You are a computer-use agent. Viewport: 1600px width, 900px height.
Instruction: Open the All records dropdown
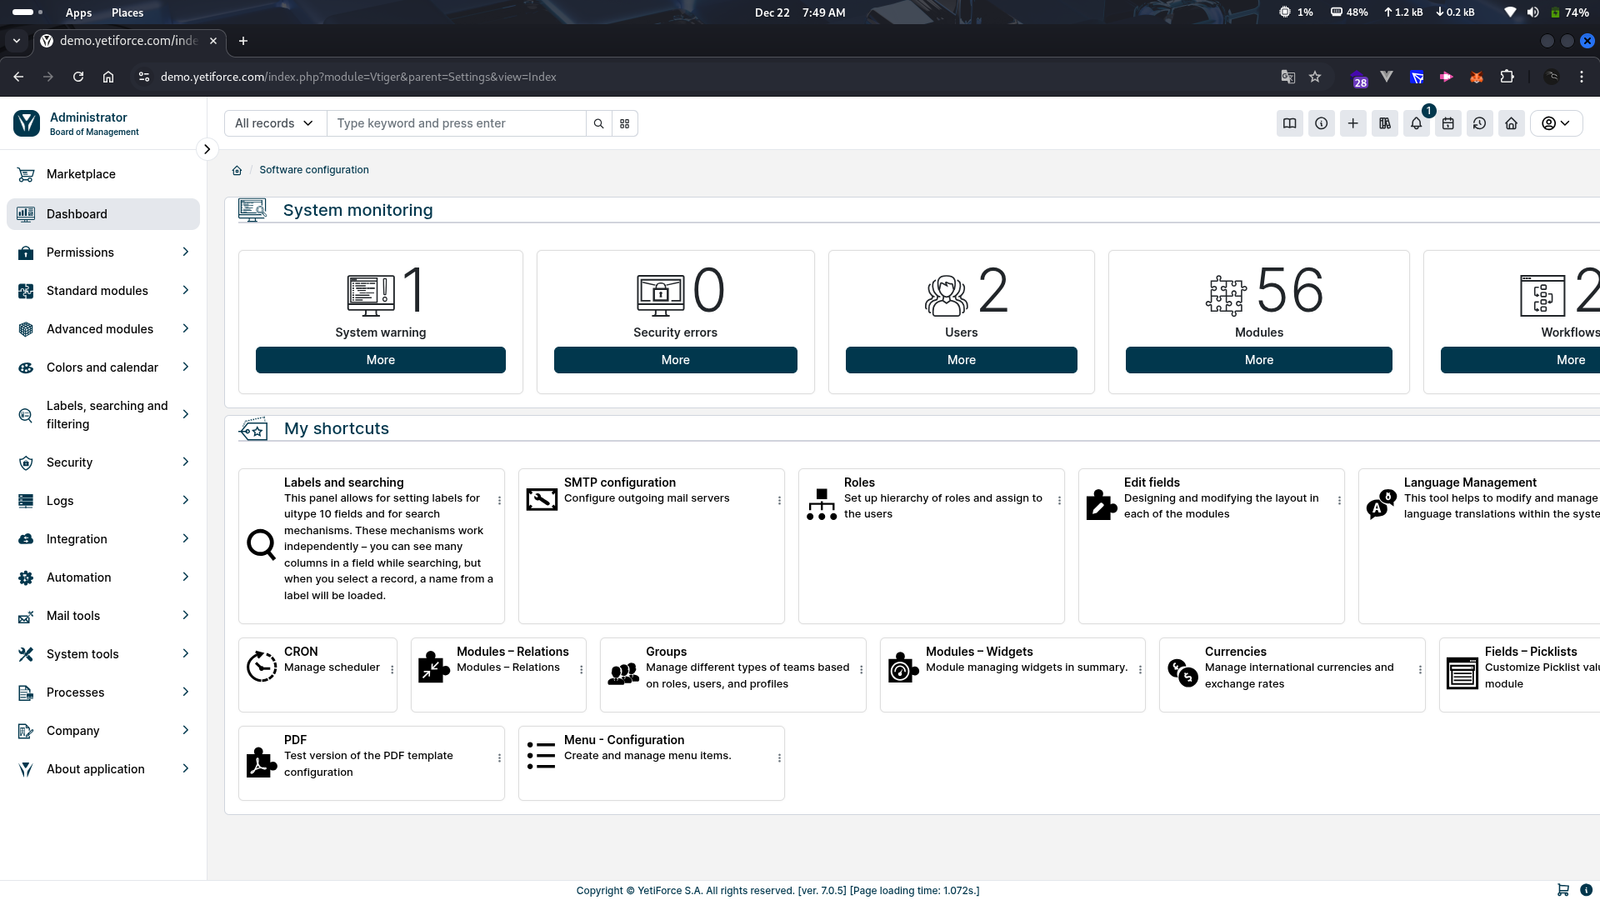tap(274, 124)
